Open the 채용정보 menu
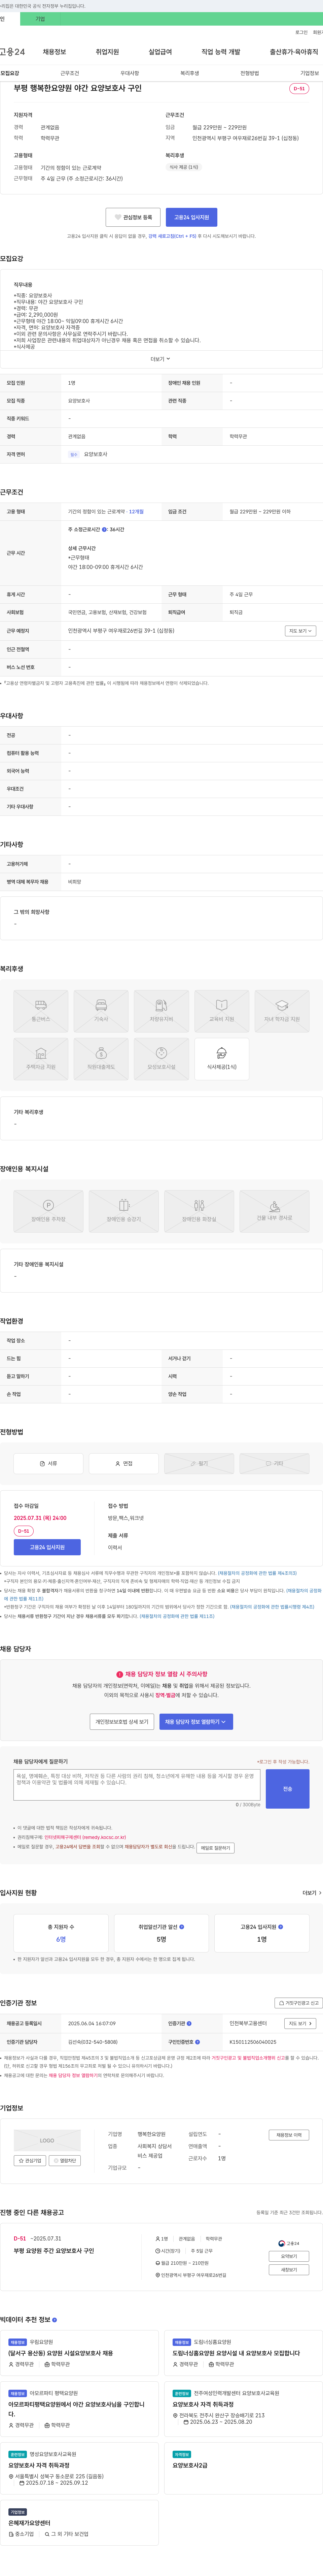This screenshot has width=323, height=2576. 54,52
